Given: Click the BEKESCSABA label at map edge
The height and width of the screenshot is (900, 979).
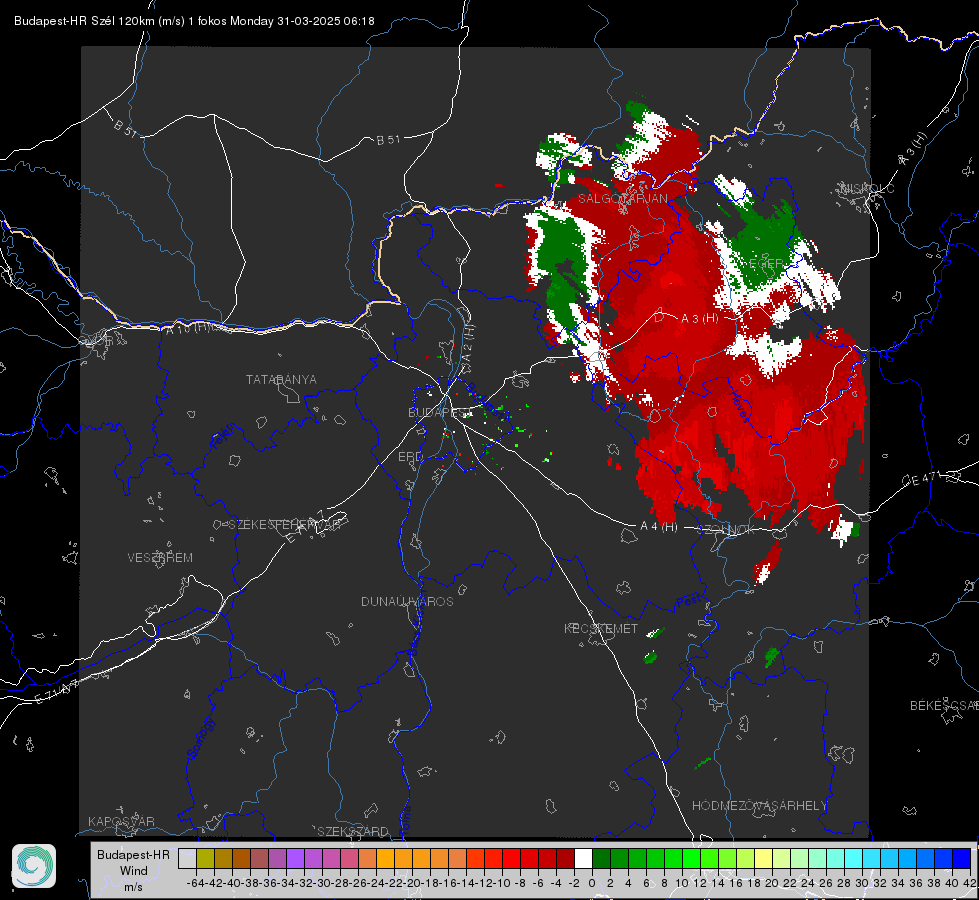Looking at the screenshot, I should click(944, 706).
